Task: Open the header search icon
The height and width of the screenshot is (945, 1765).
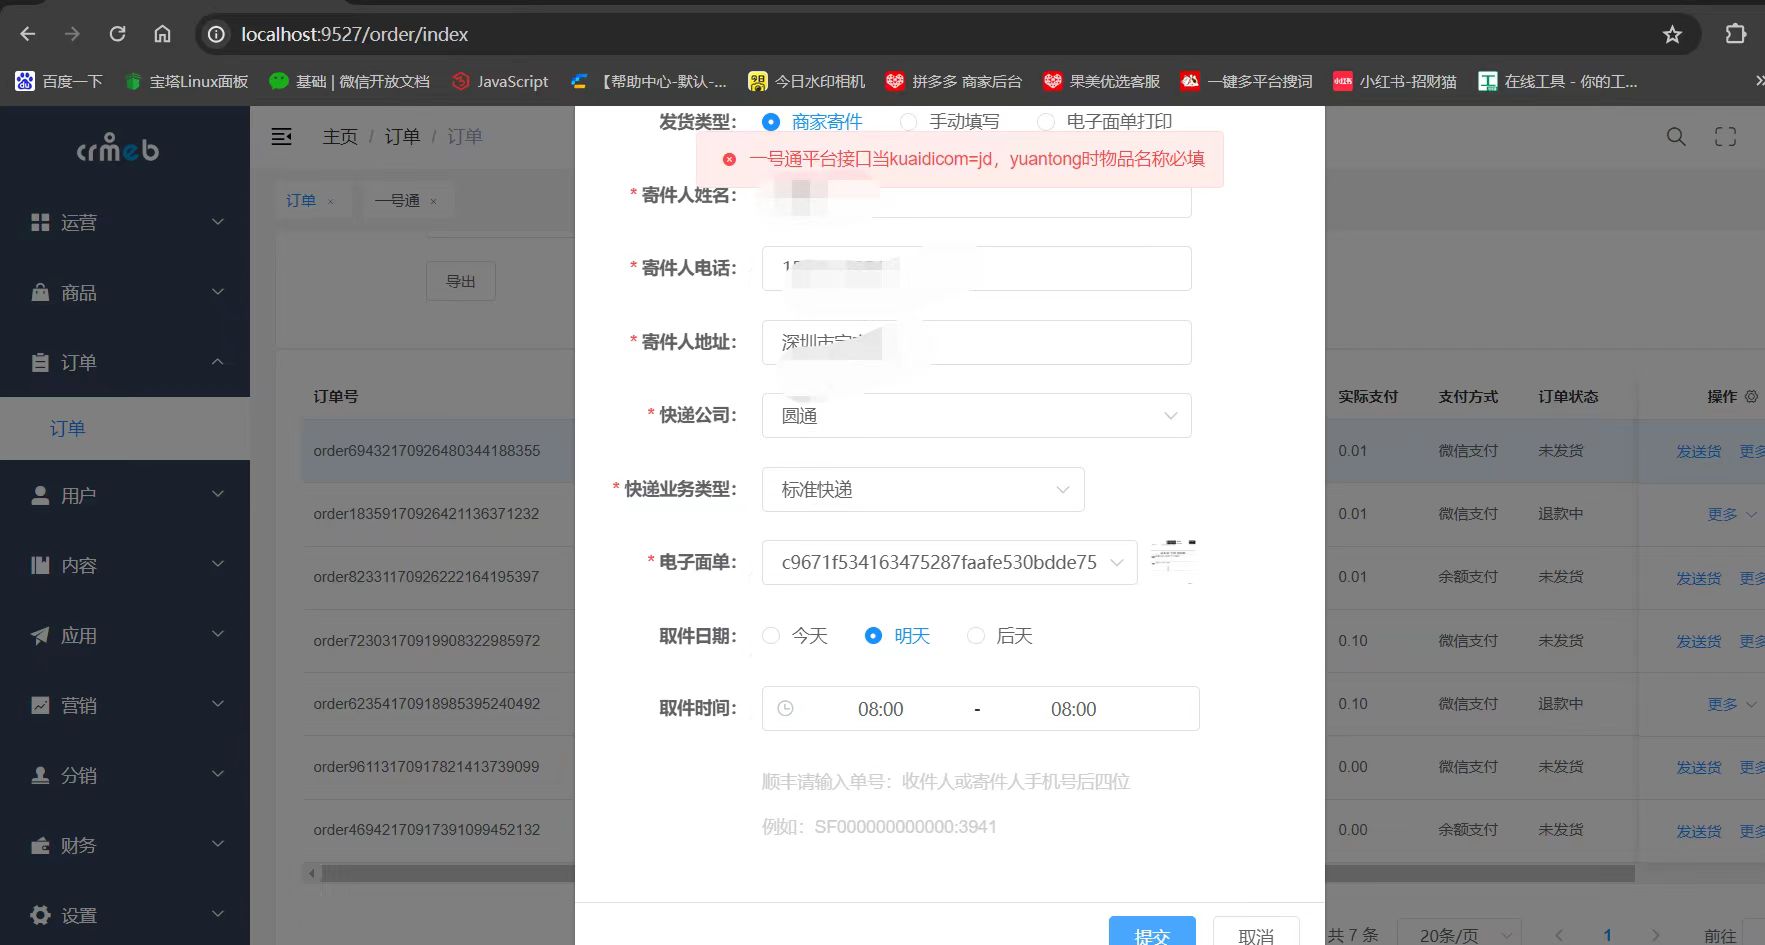Action: pyautogui.click(x=1676, y=137)
